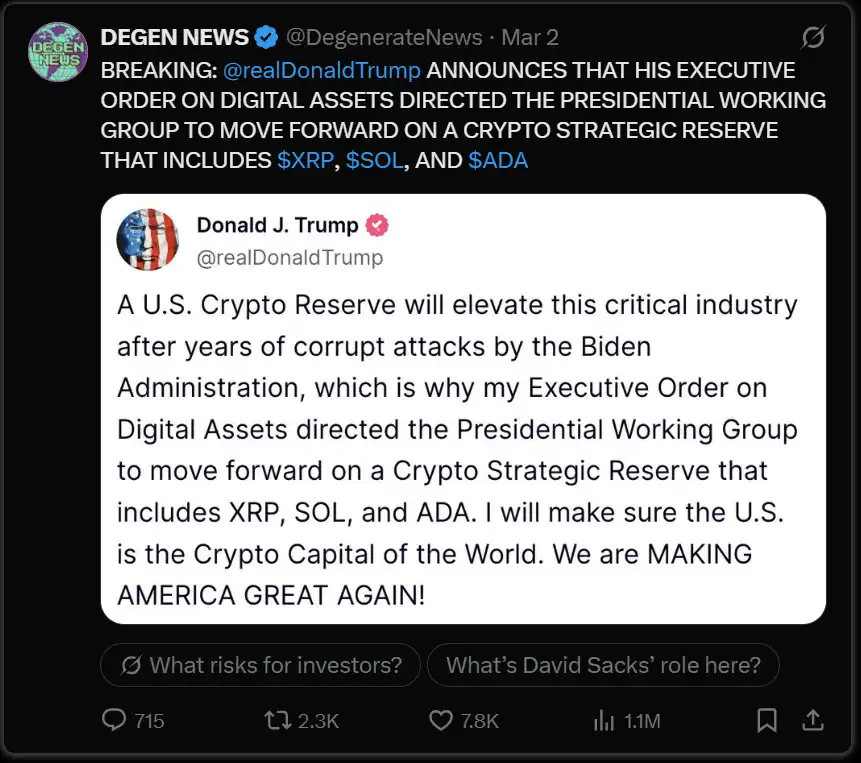Screen dimensions: 861x763
Task: Open the view analytics bar-chart icon
Action: tap(604, 720)
